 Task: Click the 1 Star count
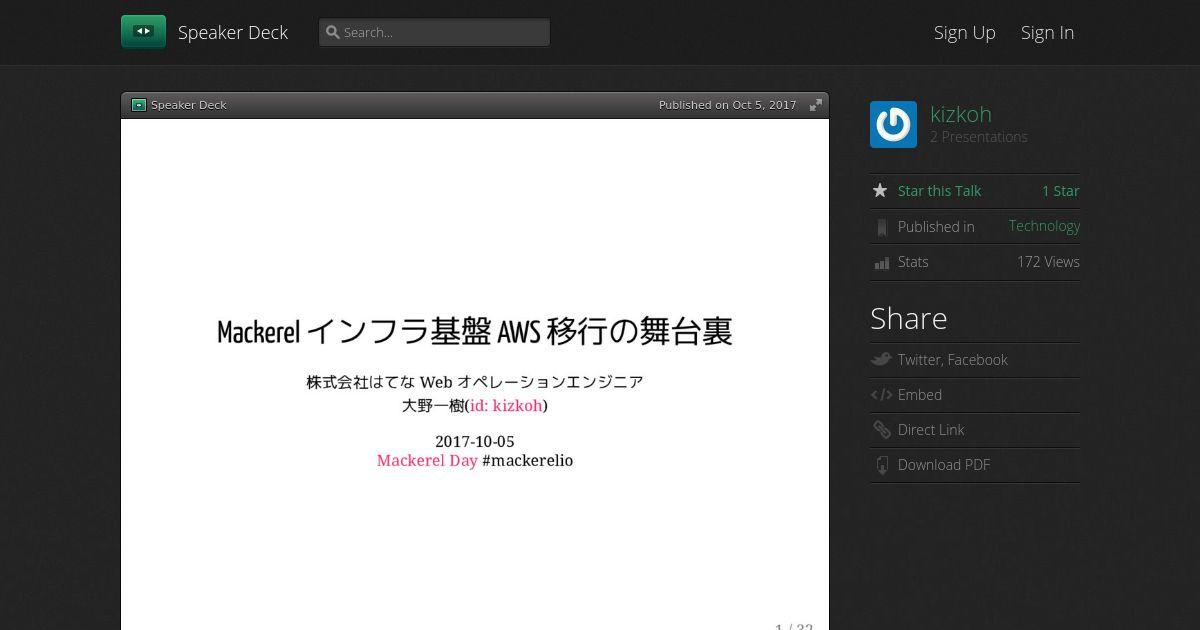pos(1060,191)
